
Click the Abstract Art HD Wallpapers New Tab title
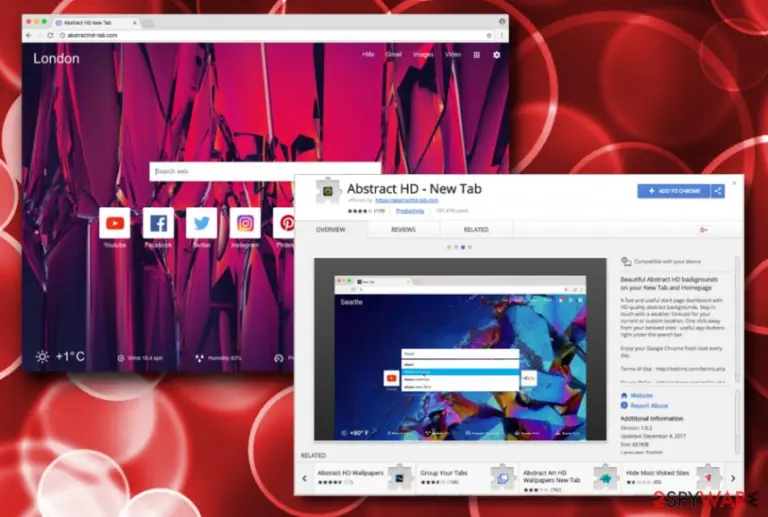[x=552, y=476]
